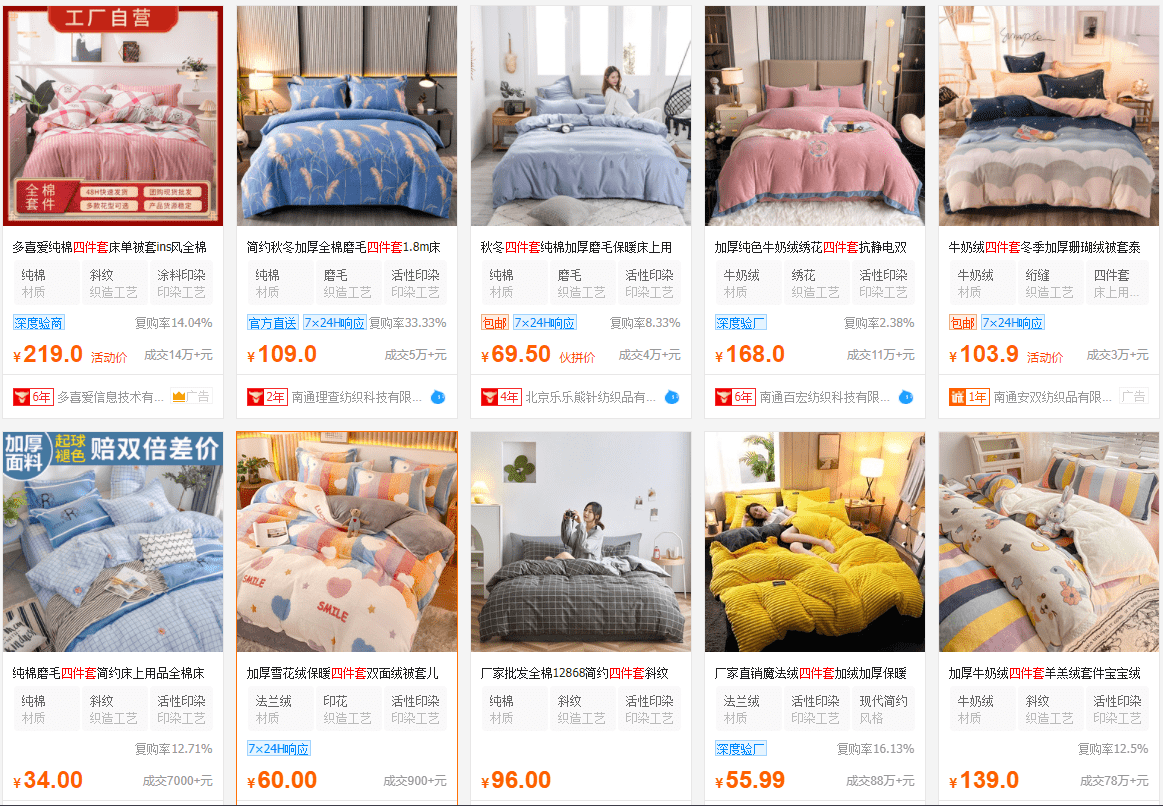Click the blue chat icon beside 北京乐乐熊针纺织品

672,397
